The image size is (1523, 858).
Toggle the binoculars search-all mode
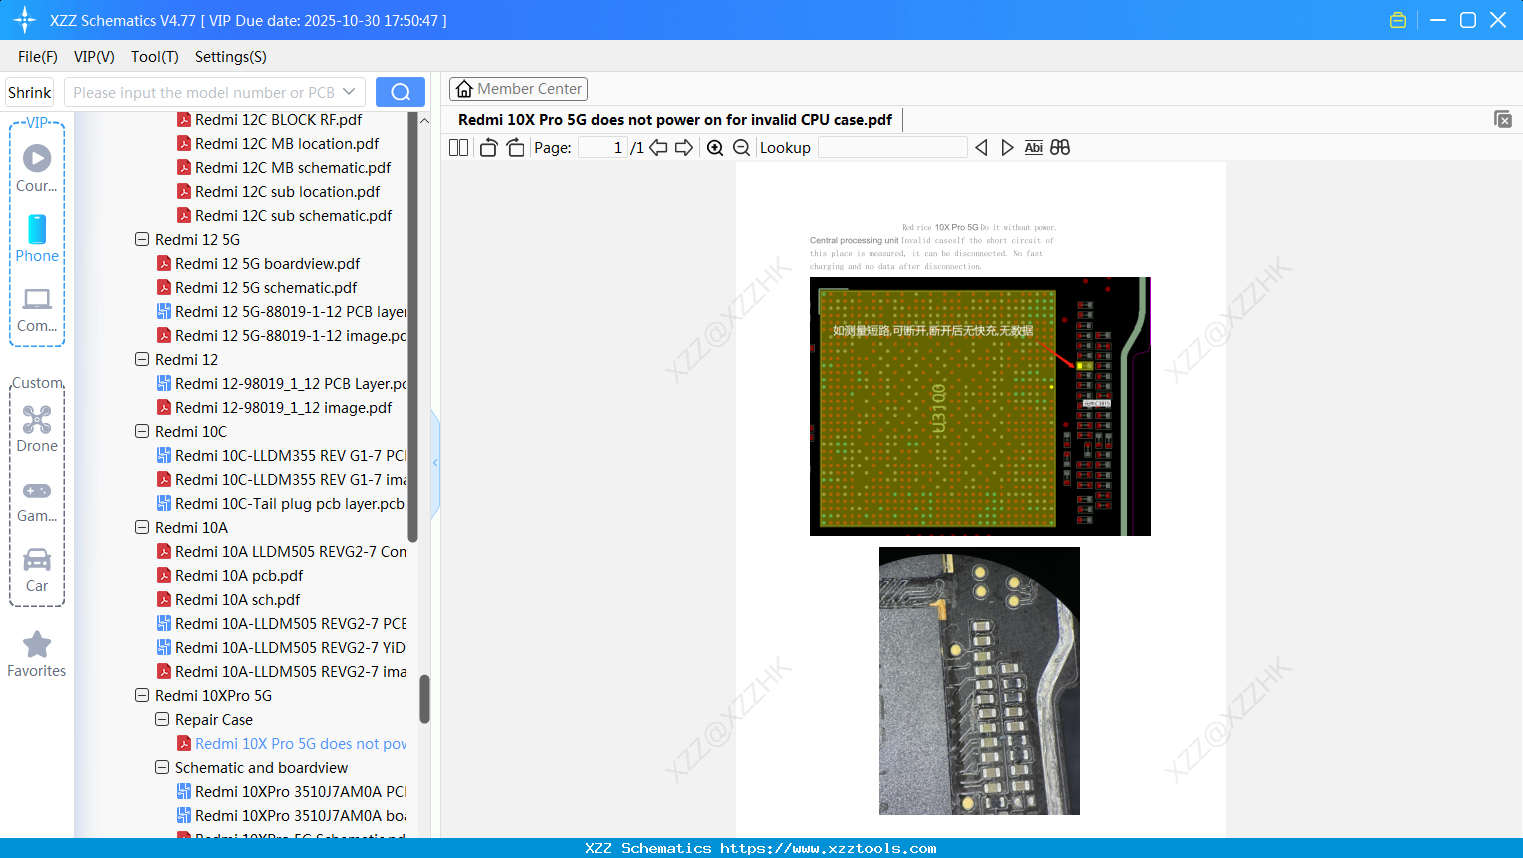[1060, 147]
